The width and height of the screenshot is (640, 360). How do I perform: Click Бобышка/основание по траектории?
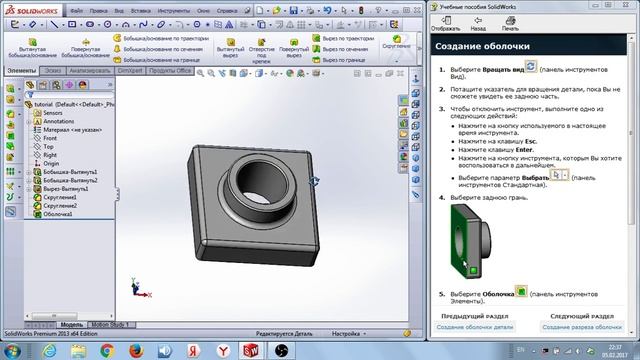click(161, 38)
